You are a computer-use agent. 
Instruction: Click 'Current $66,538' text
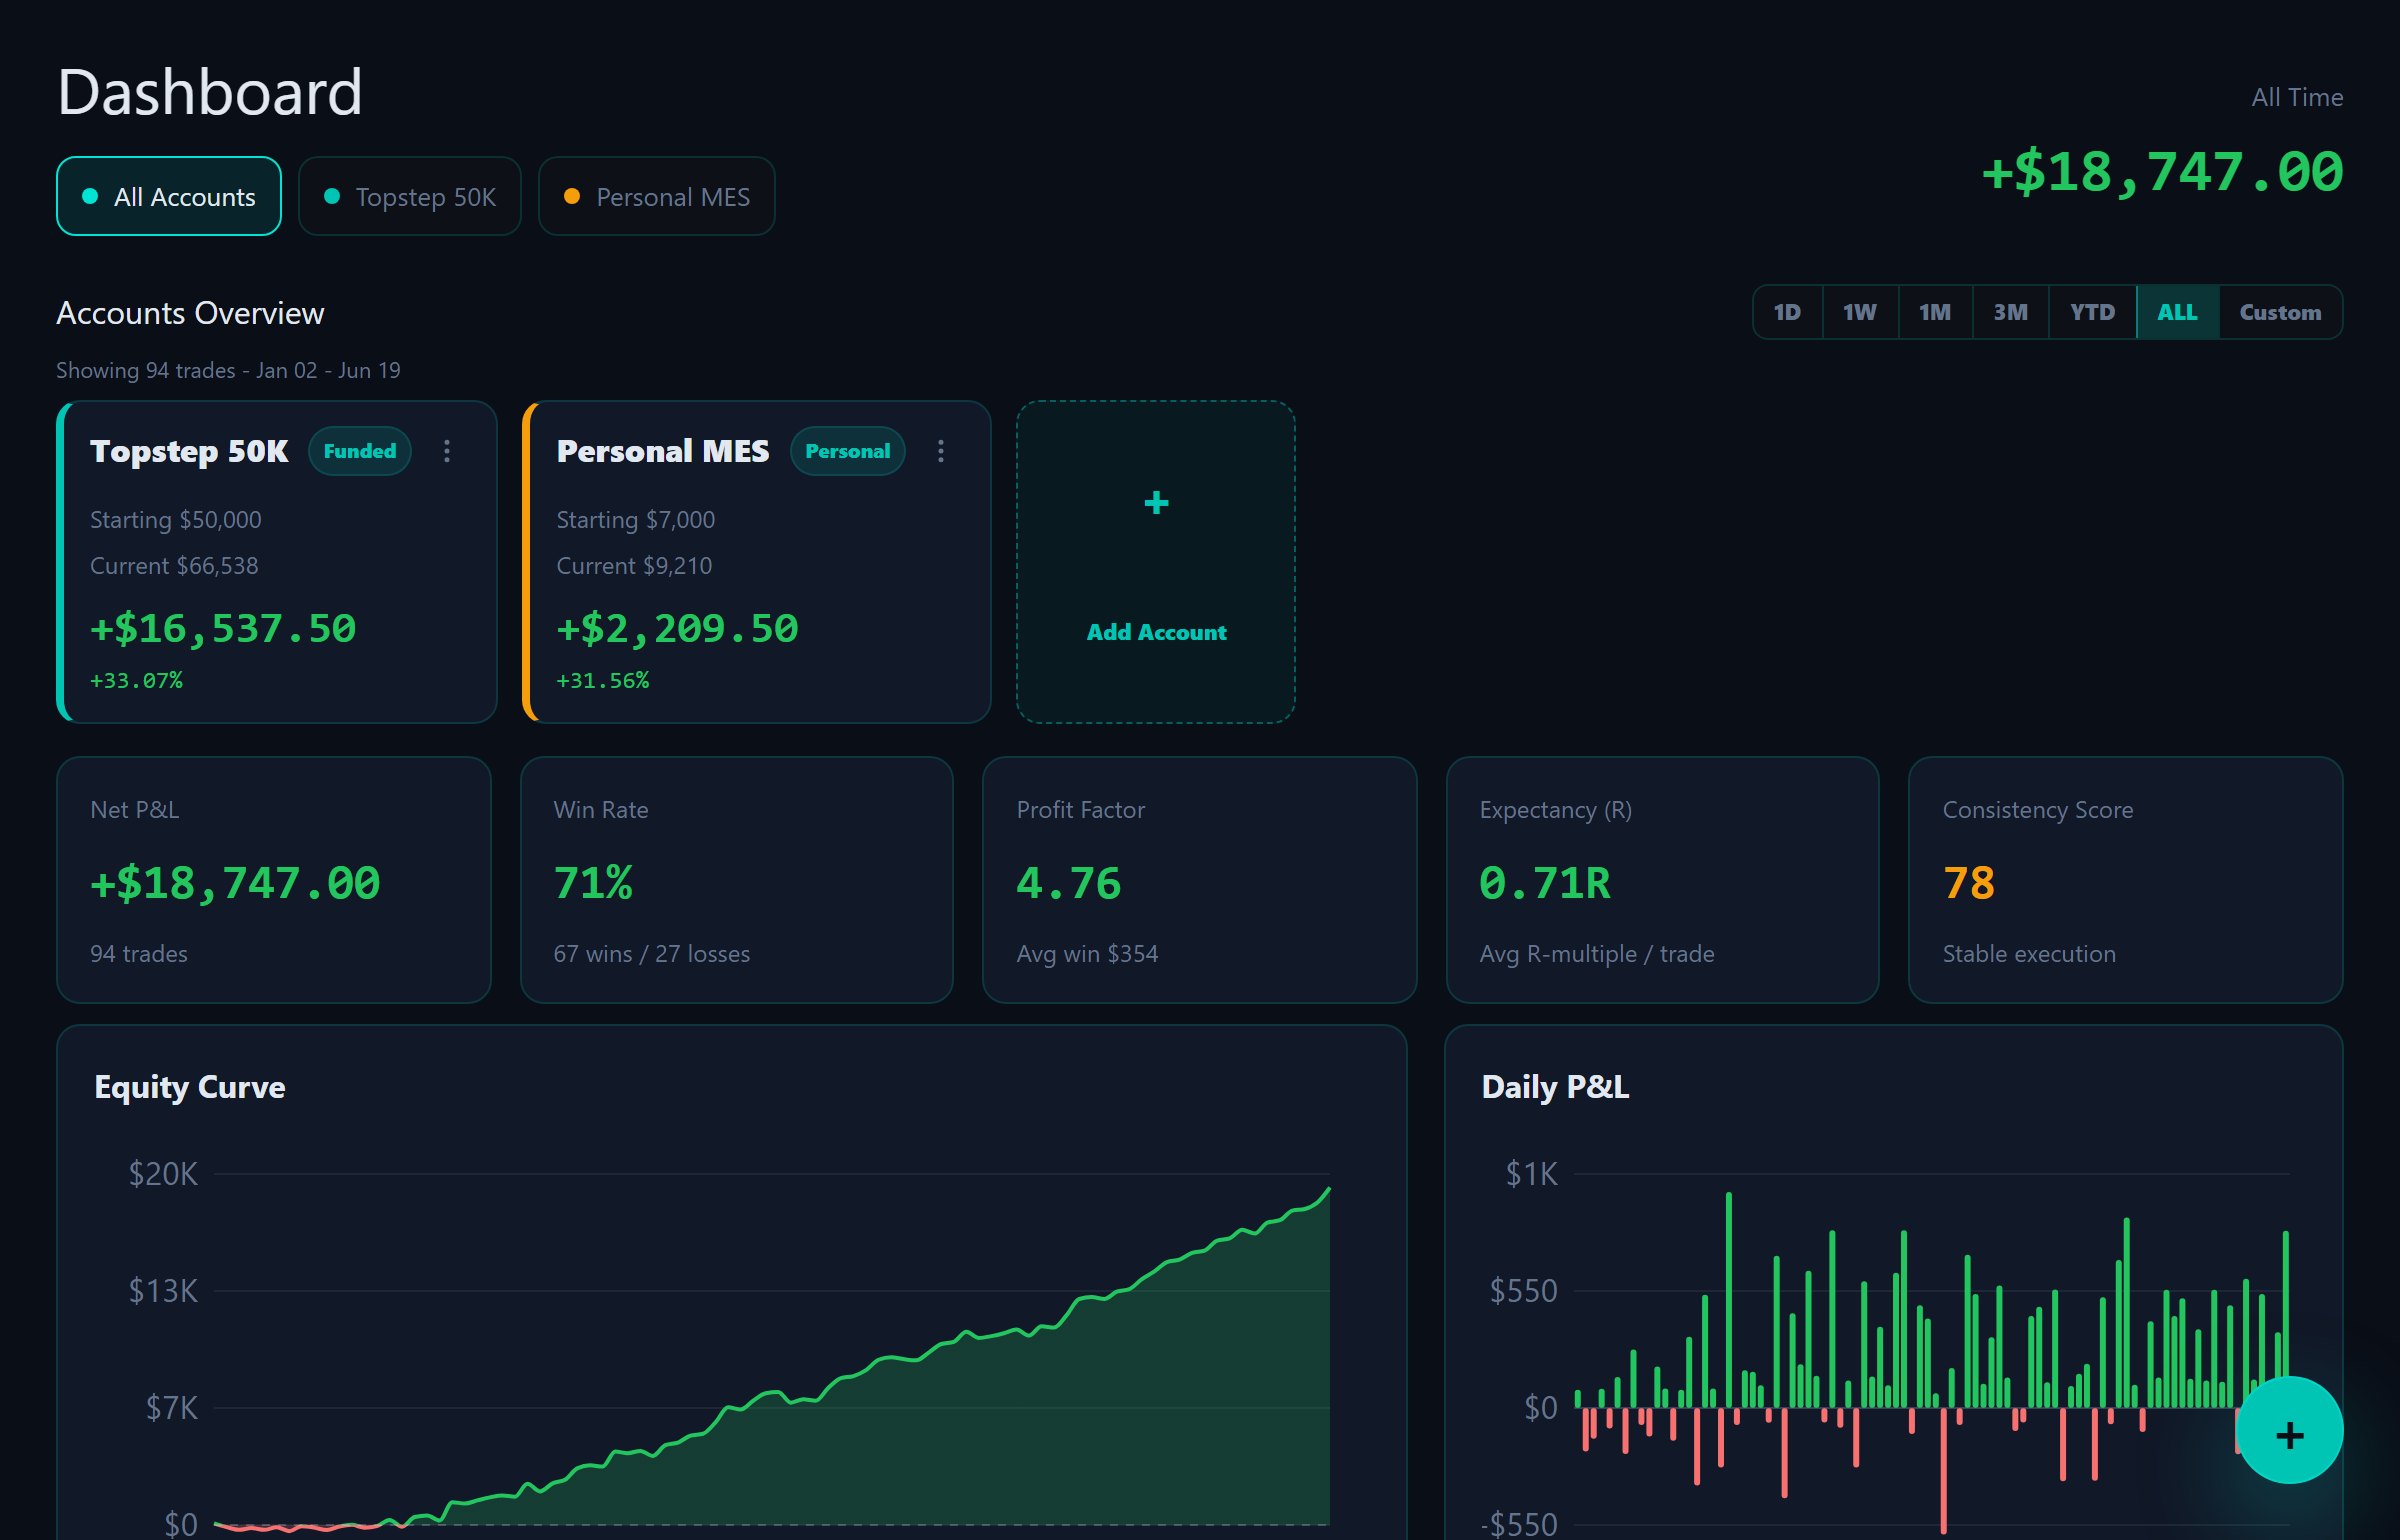pyautogui.click(x=174, y=566)
